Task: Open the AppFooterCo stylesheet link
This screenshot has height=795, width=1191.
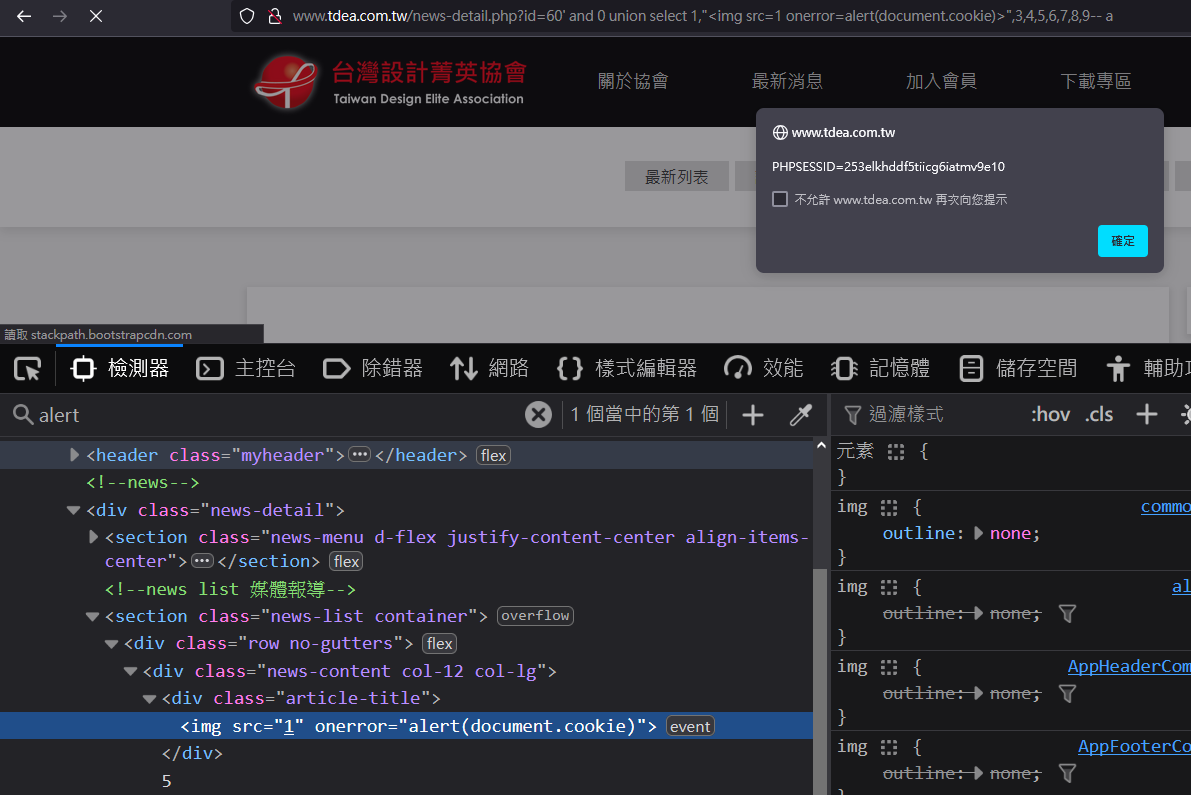Action: [1134, 747]
